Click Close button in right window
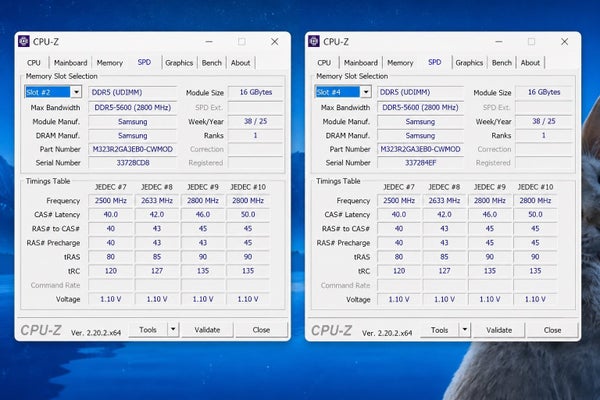Viewport: 600px width, 400px height. point(553,330)
